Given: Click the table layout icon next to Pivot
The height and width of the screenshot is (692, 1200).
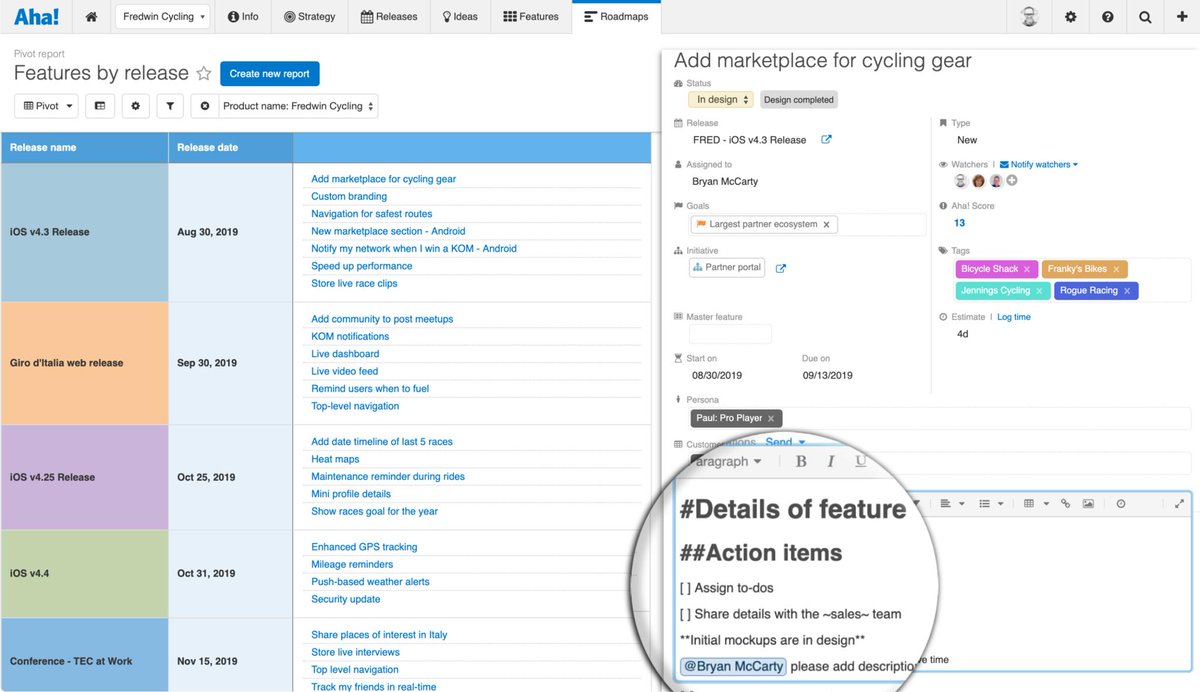Looking at the screenshot, I should coord(99,105).
